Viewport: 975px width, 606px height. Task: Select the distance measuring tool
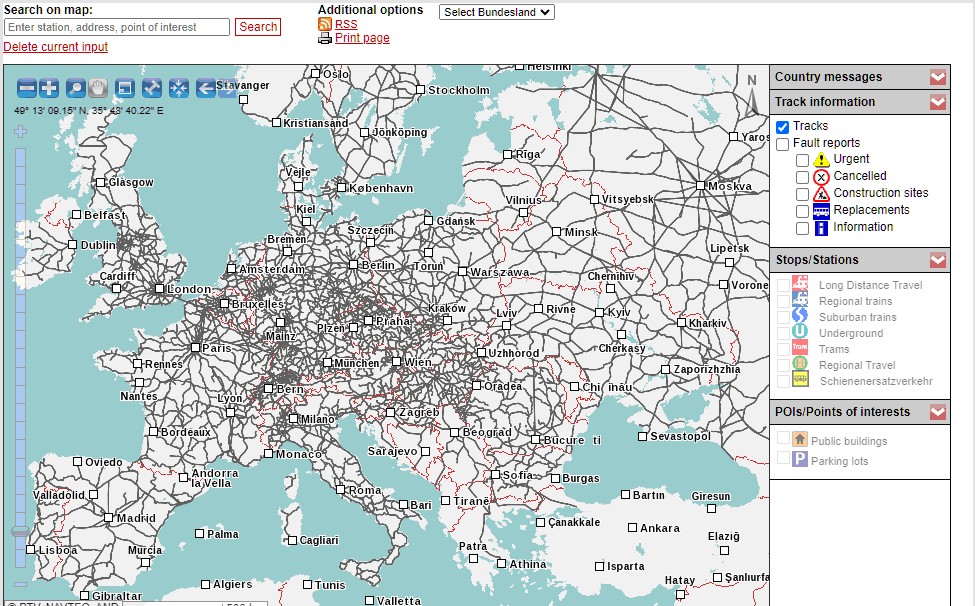point(152,88)
